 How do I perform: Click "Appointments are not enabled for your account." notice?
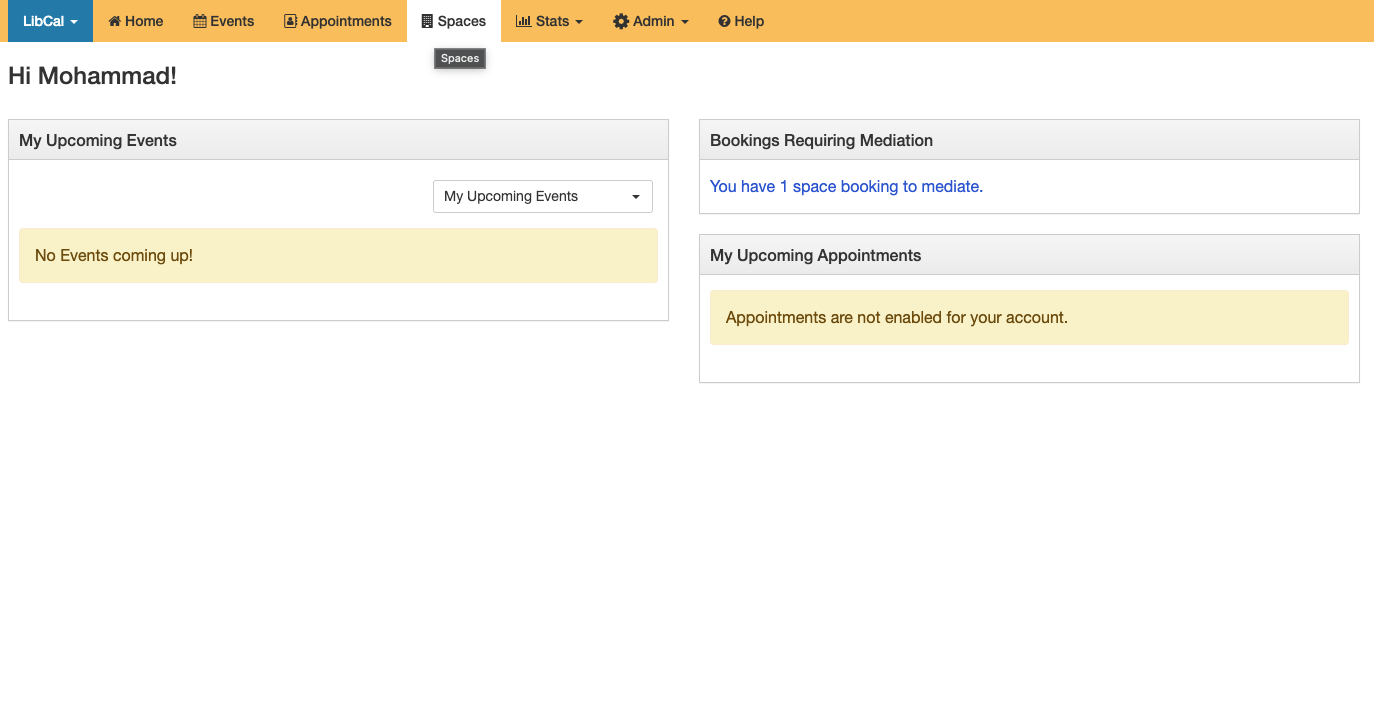[1029, 317]
